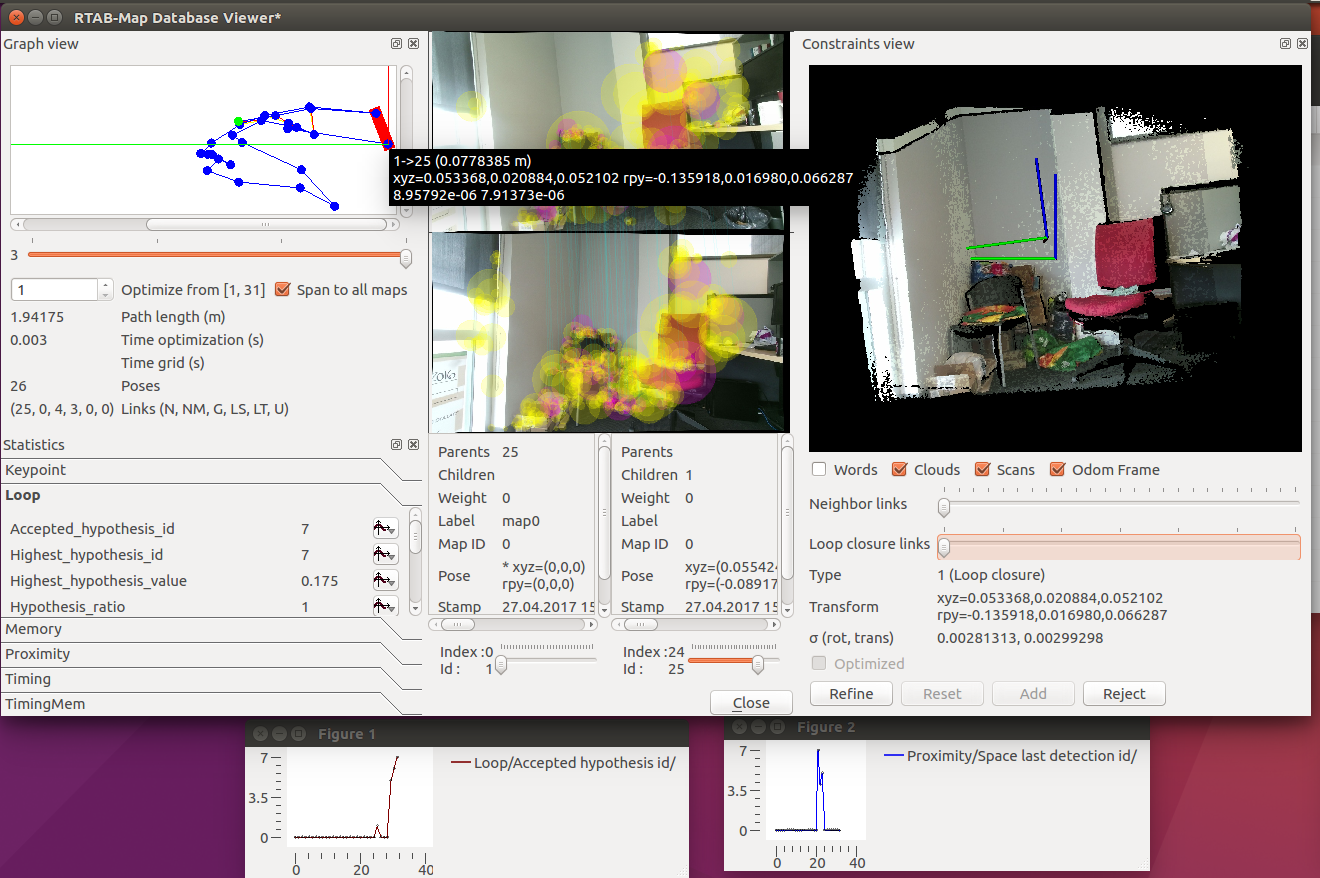The height and width of the screenshot is (878, 1320).
Task: Expand the Timing statistics section
Action: [x=28, y=679]
